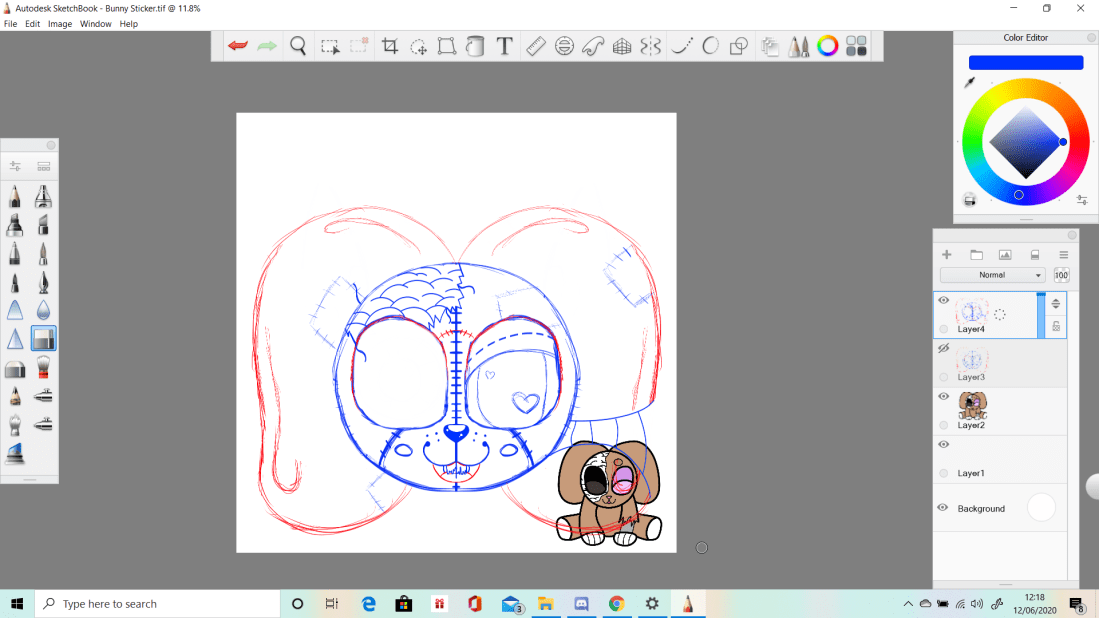Click the red Undo arrow
The width and height of the screenshot is (1099, 618).
[x=238, y=46]
